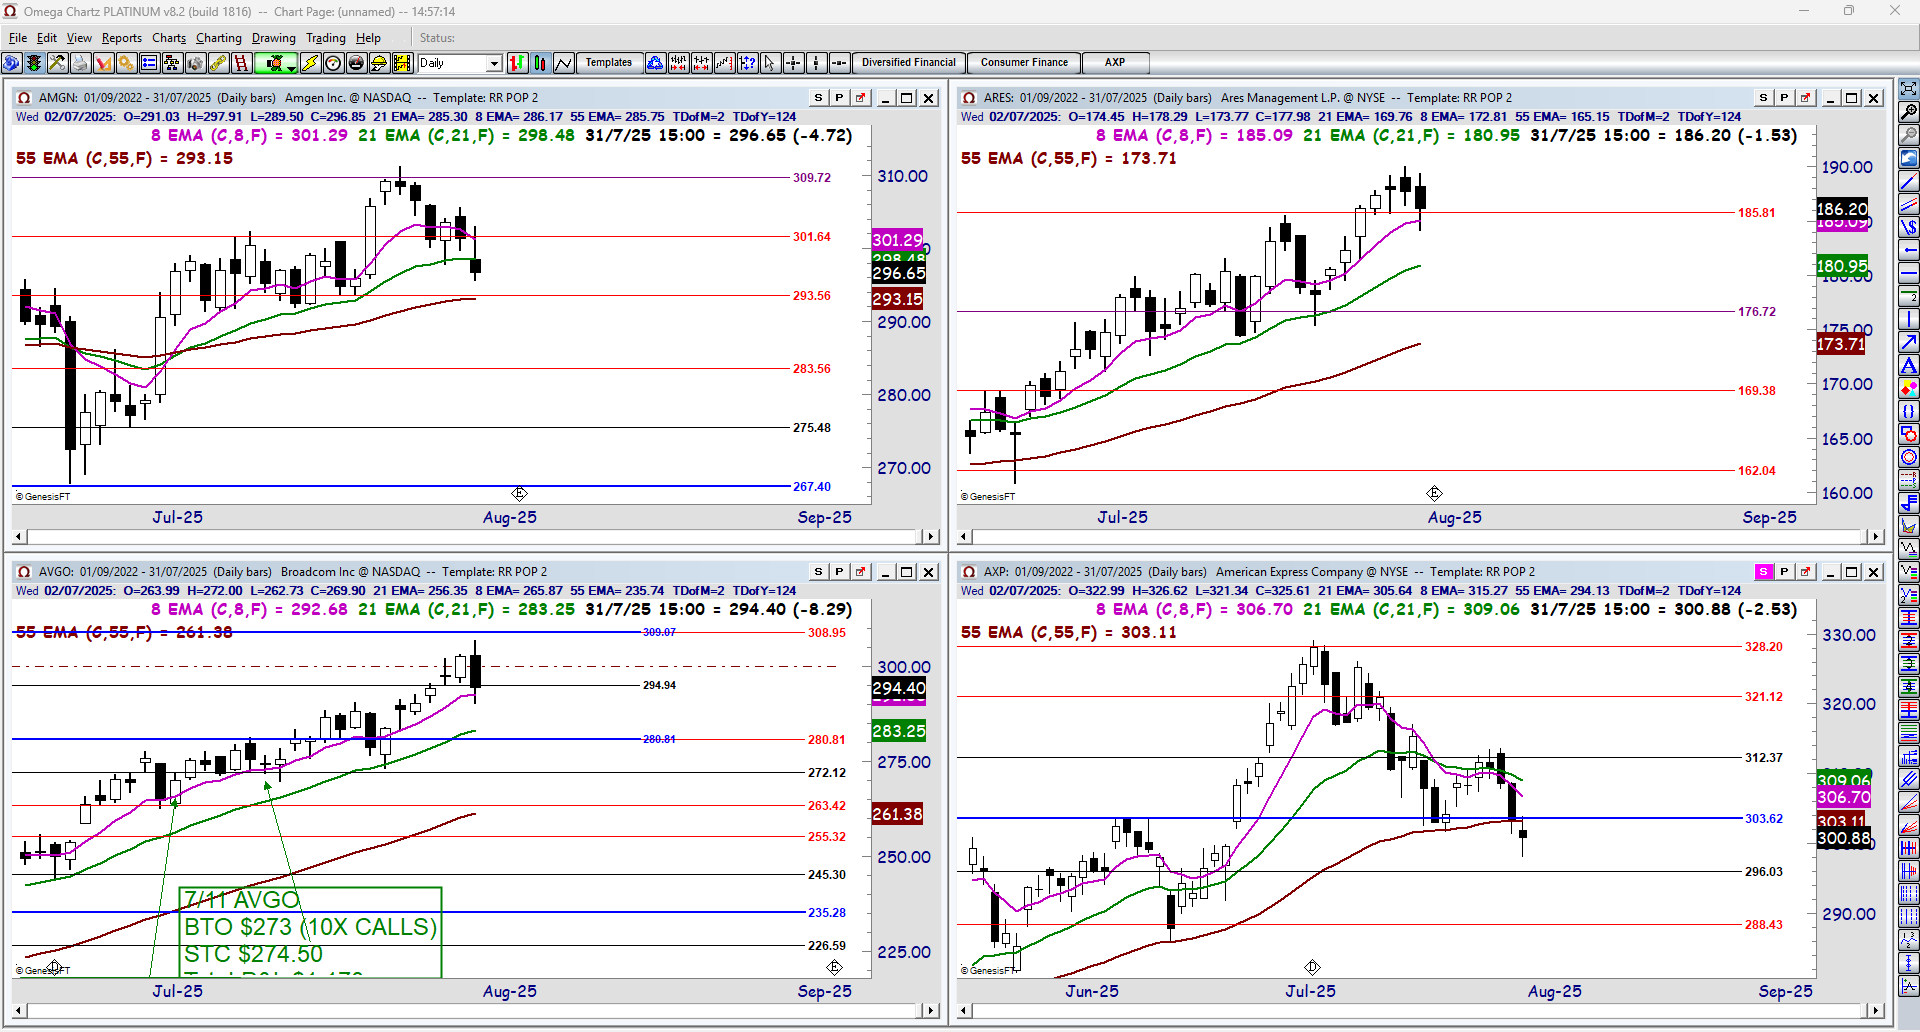This screenshot has height=1032, width=1920.
Task: Toggle the S button on ARES chart
Action: 1763,98
